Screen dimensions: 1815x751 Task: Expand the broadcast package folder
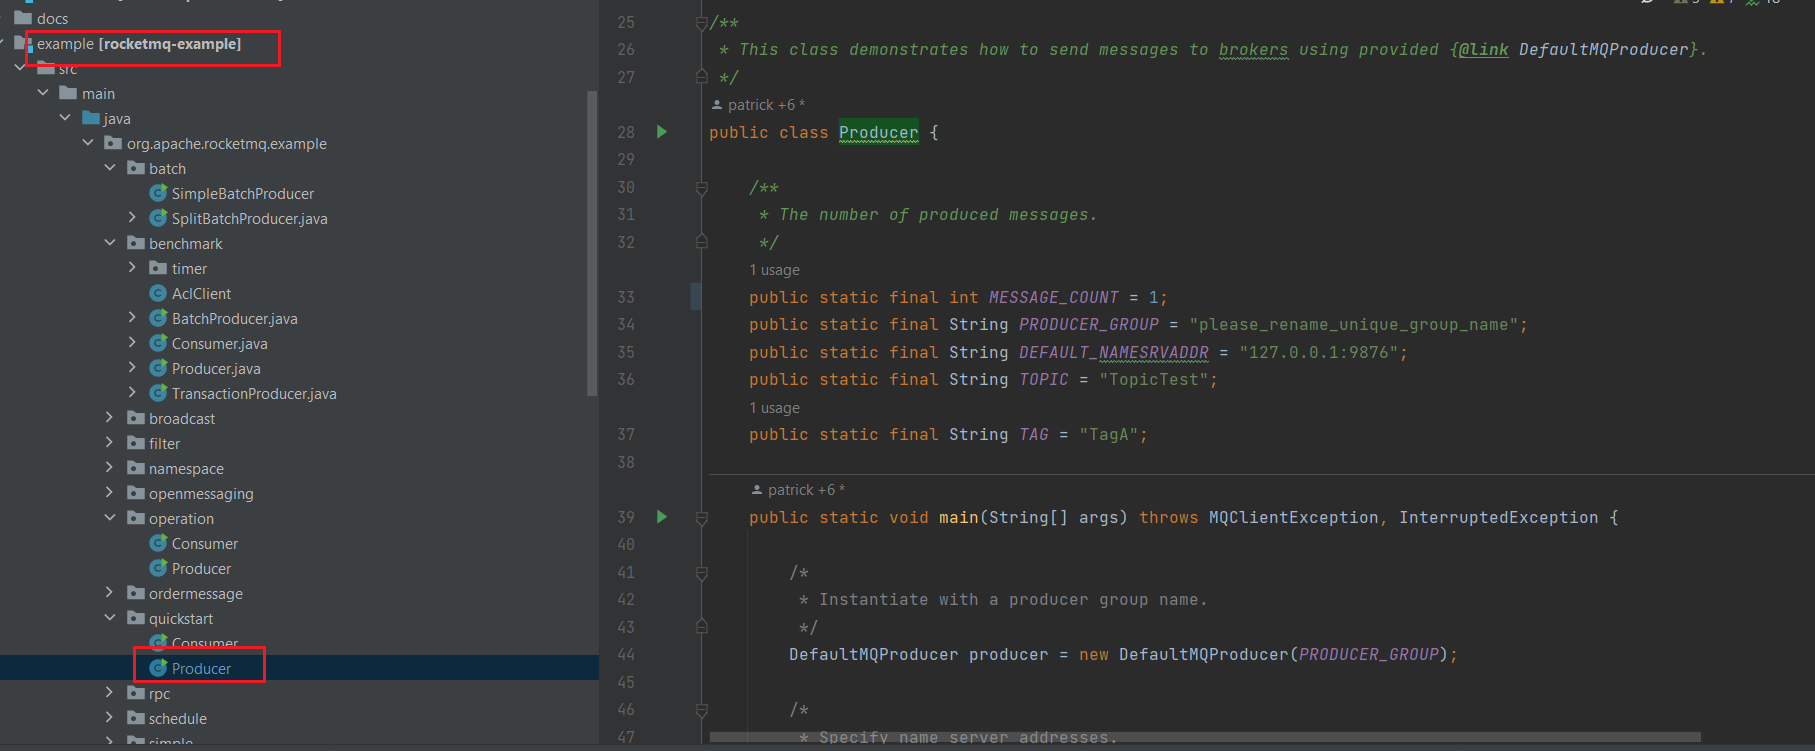(x=110, y=418)
